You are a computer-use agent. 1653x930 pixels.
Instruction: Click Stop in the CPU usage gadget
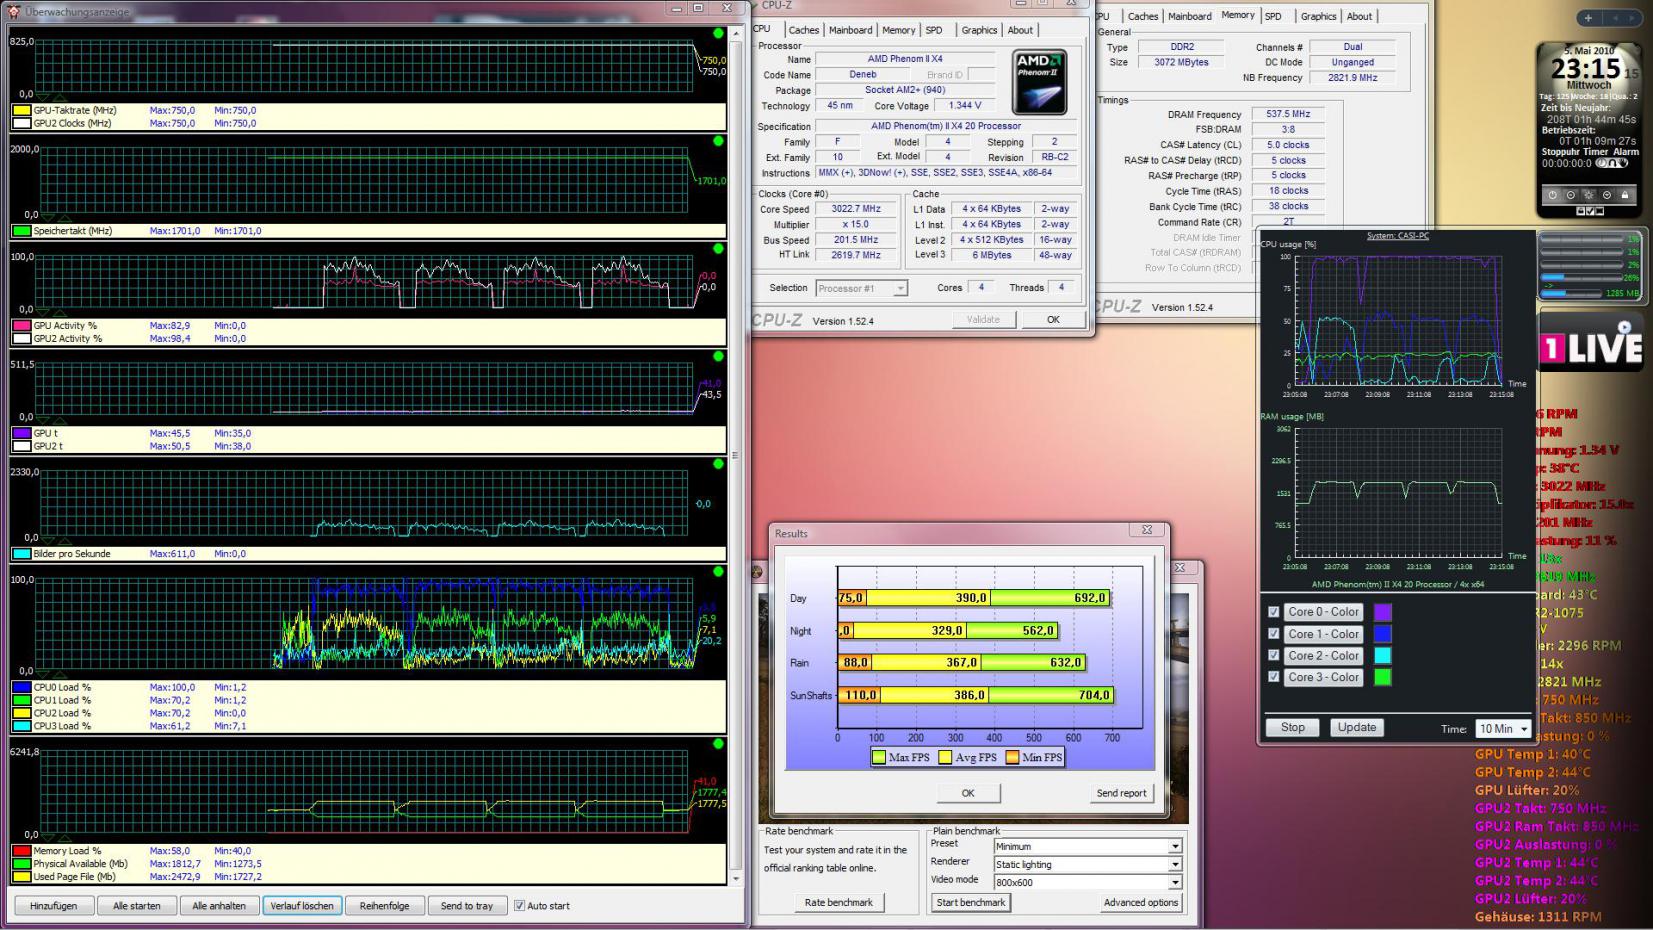pyautogui.click(x=1293, y=728)
